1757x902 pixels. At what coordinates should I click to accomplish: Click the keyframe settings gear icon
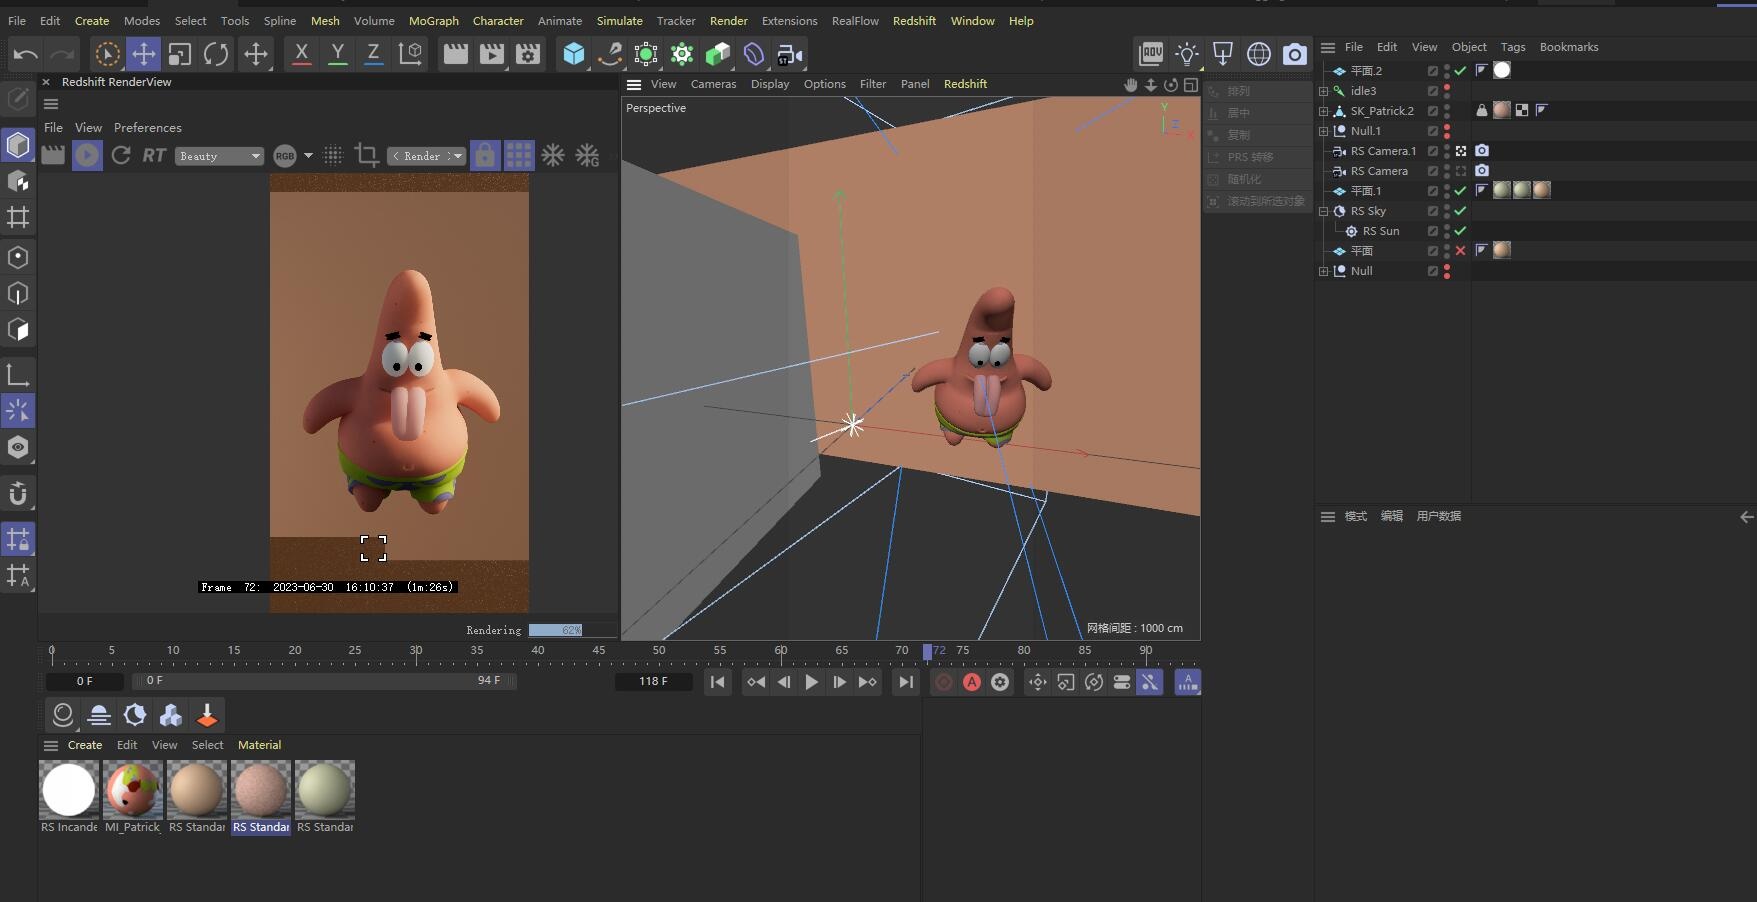tap(1000, 682)
